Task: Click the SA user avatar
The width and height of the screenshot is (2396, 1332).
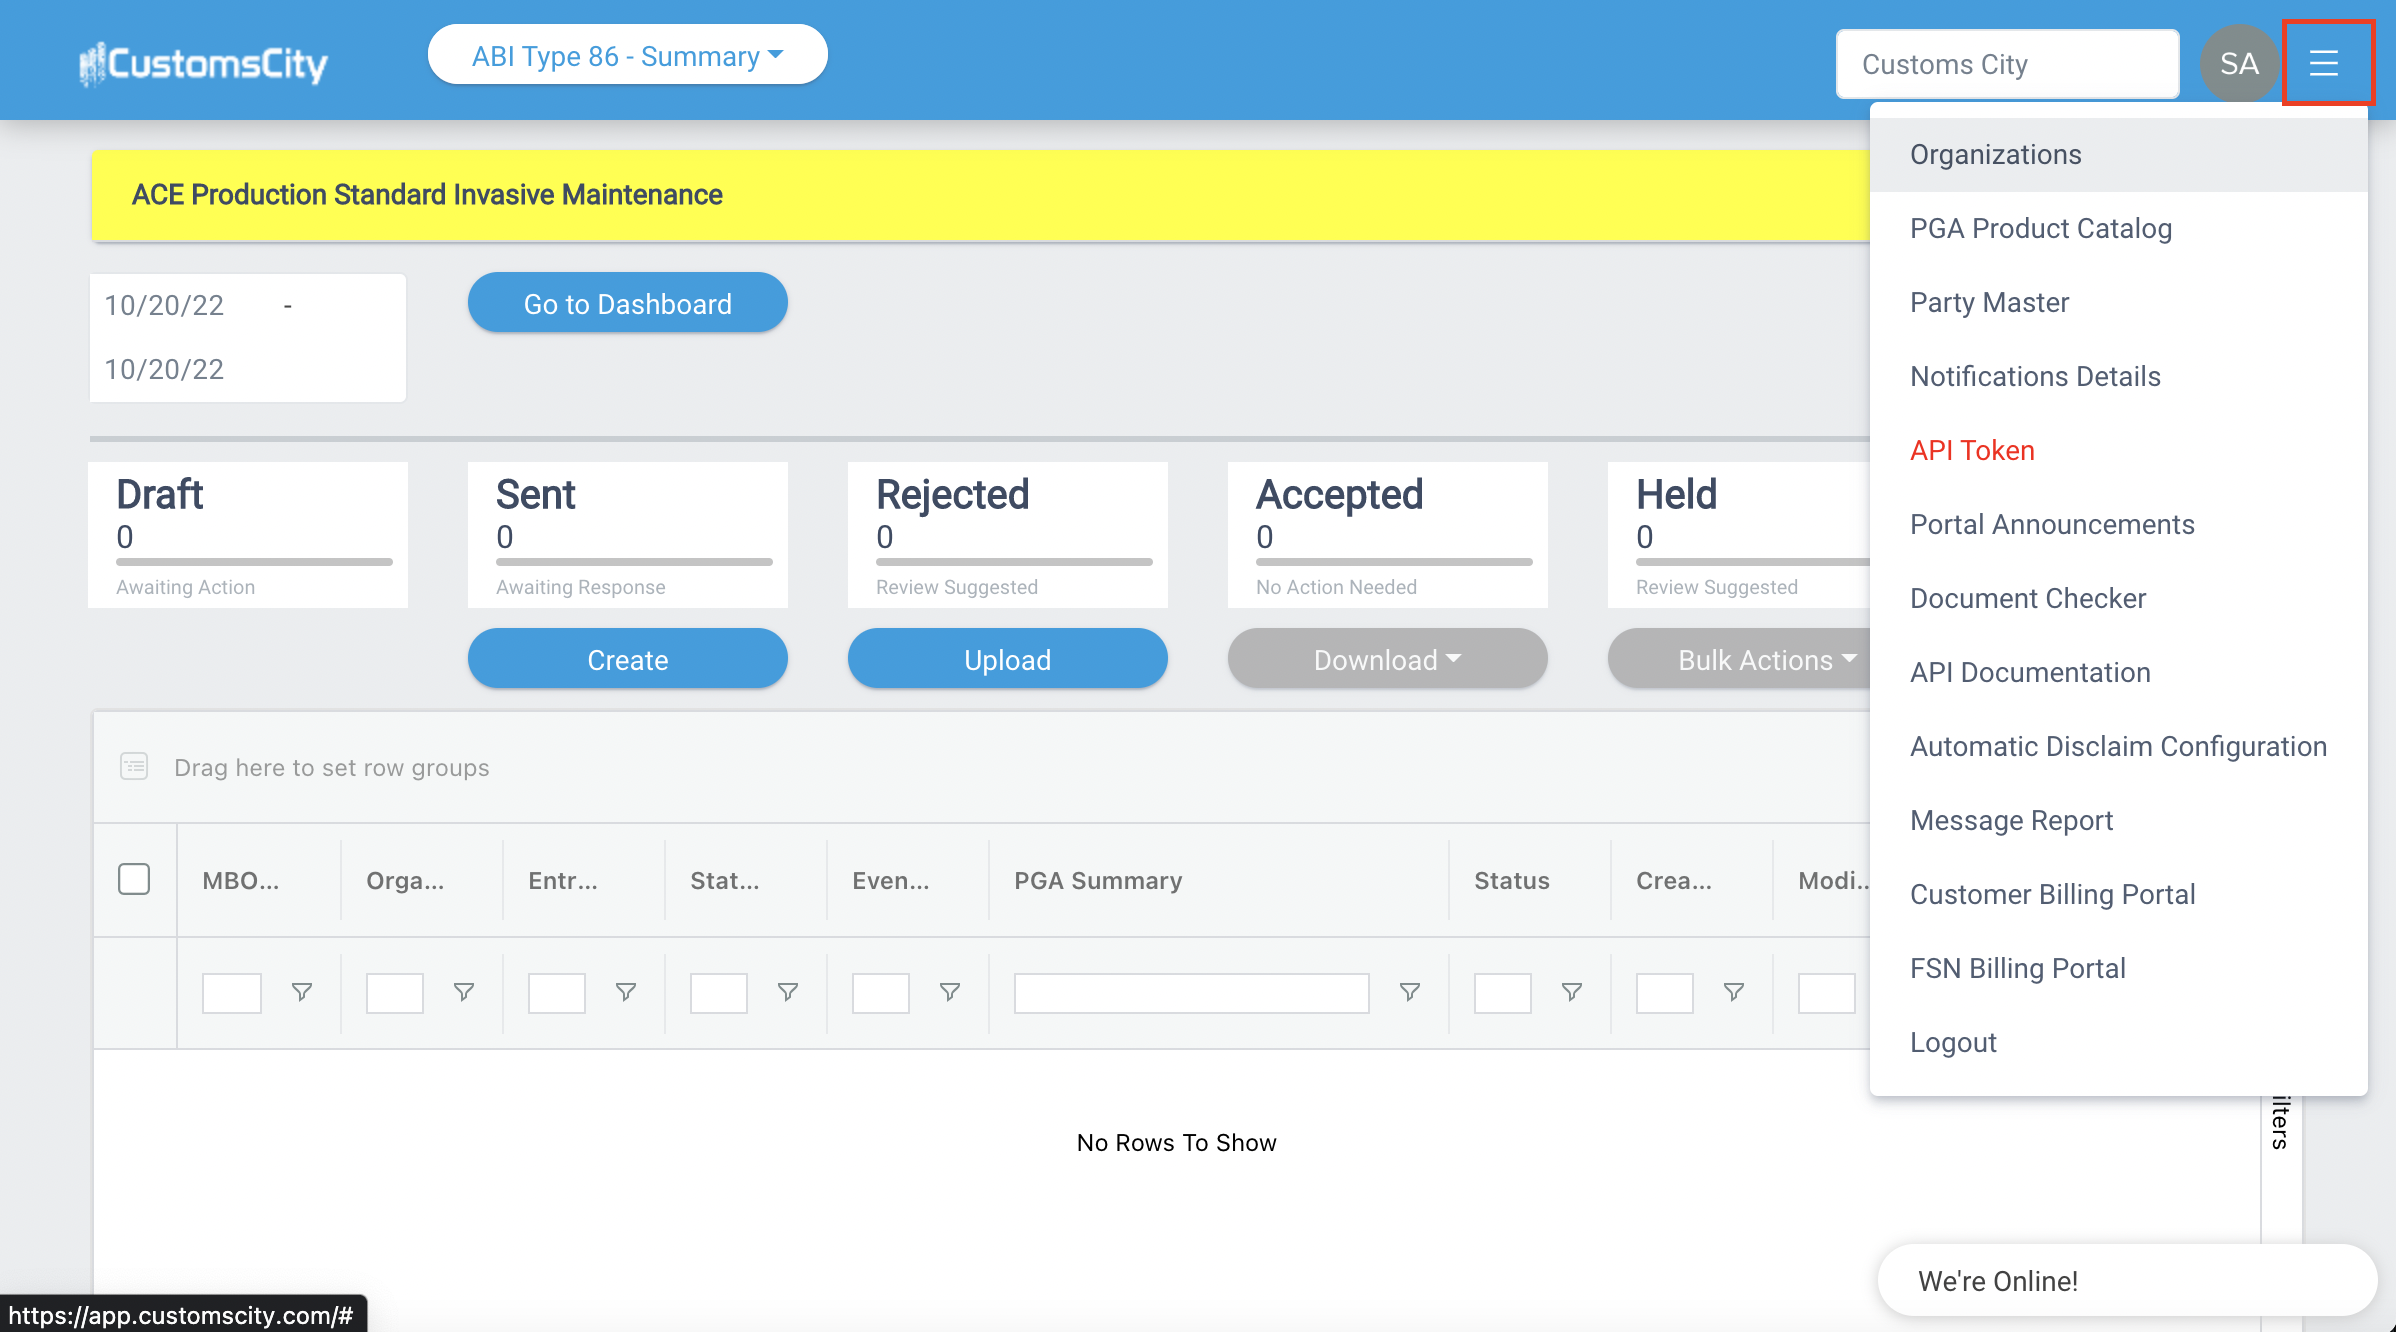Action: [2239, 63]
